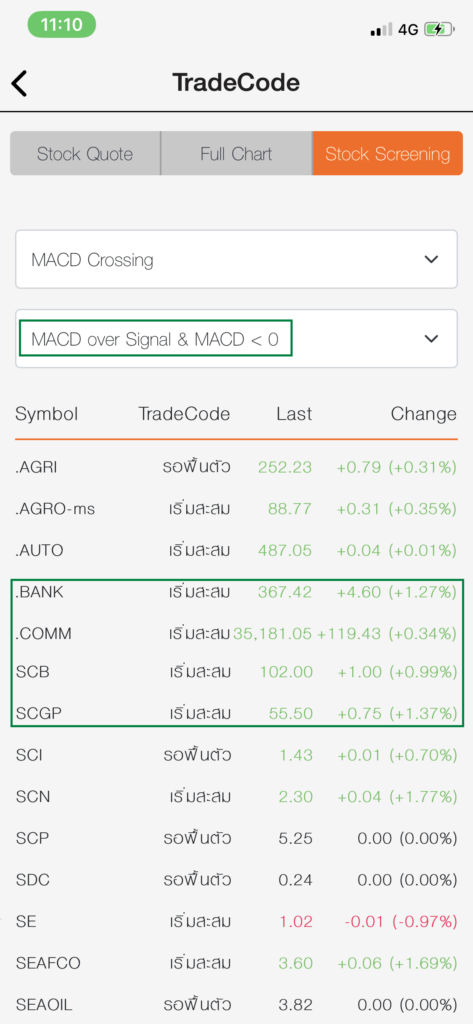Image resolution: width=473 pixels, height=1024 pixels.
Task: Open the .COMM index row
Action: click(236, 633)
